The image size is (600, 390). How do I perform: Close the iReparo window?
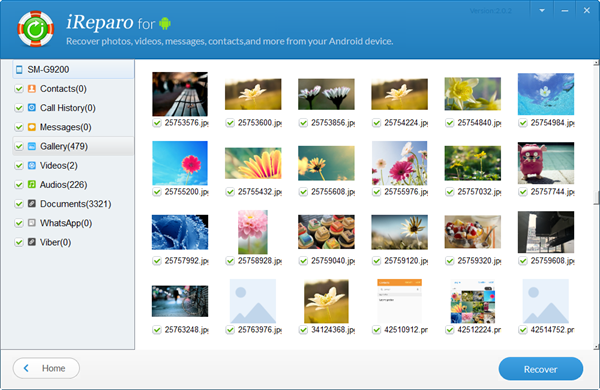(587, 10)
